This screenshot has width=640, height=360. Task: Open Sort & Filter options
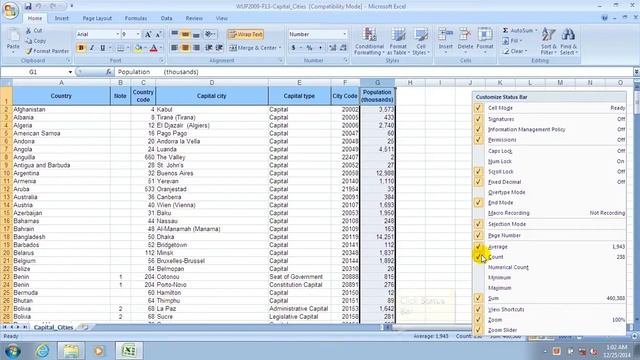[549, 41]
